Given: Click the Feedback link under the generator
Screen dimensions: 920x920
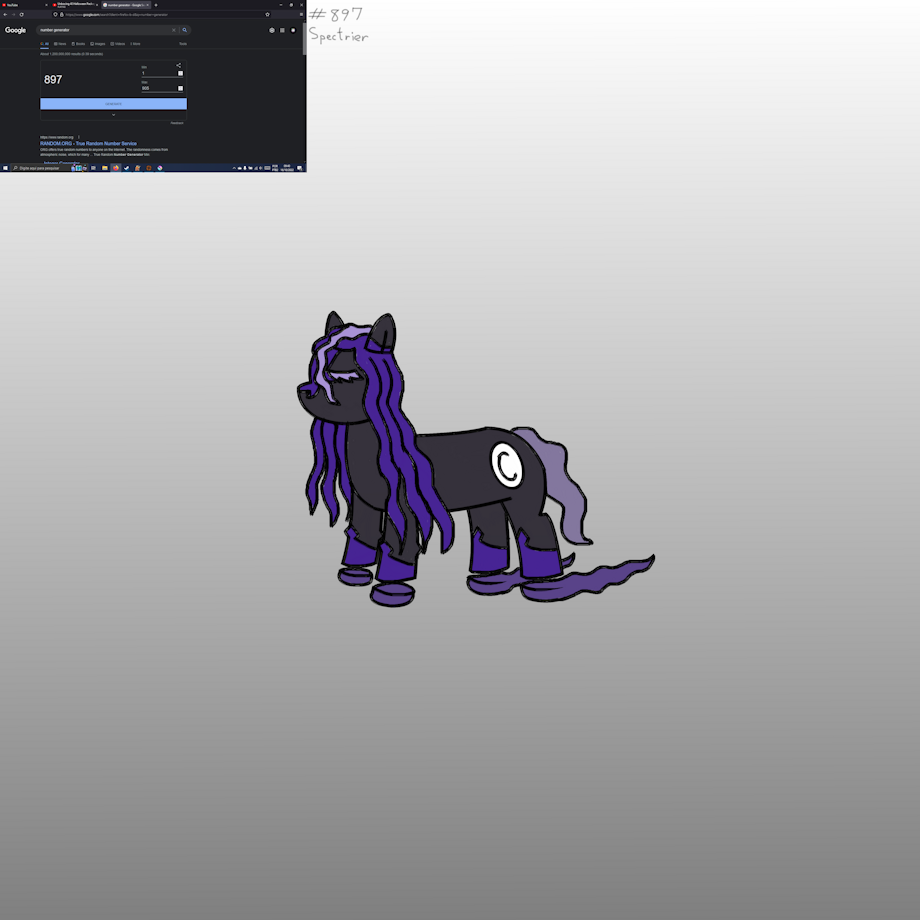Looking at the screenshot, I should point(177,123).
